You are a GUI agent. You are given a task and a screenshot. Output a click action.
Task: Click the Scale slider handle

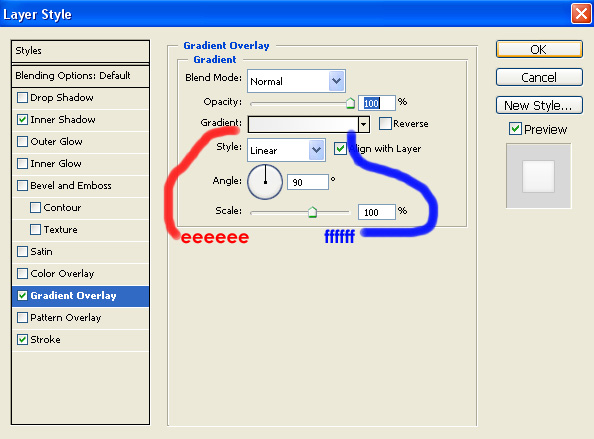[312, 212]
